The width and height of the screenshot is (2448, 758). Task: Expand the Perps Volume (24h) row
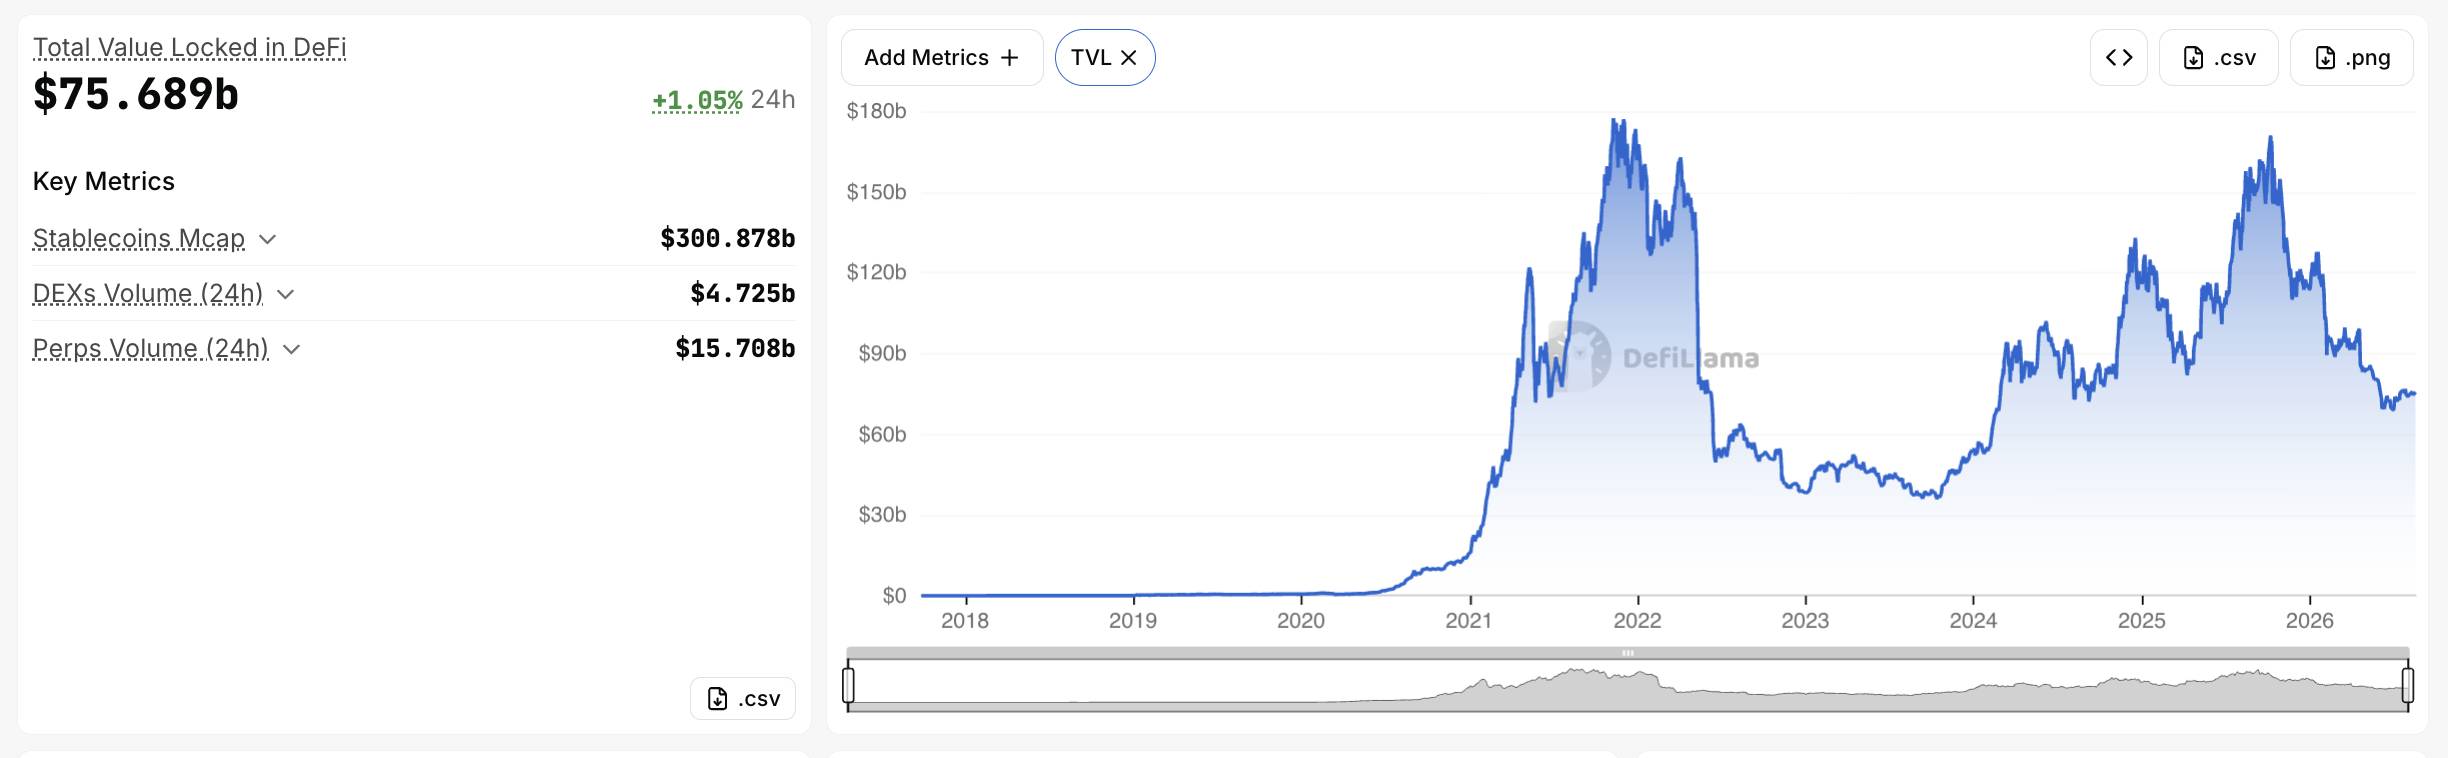291,349
